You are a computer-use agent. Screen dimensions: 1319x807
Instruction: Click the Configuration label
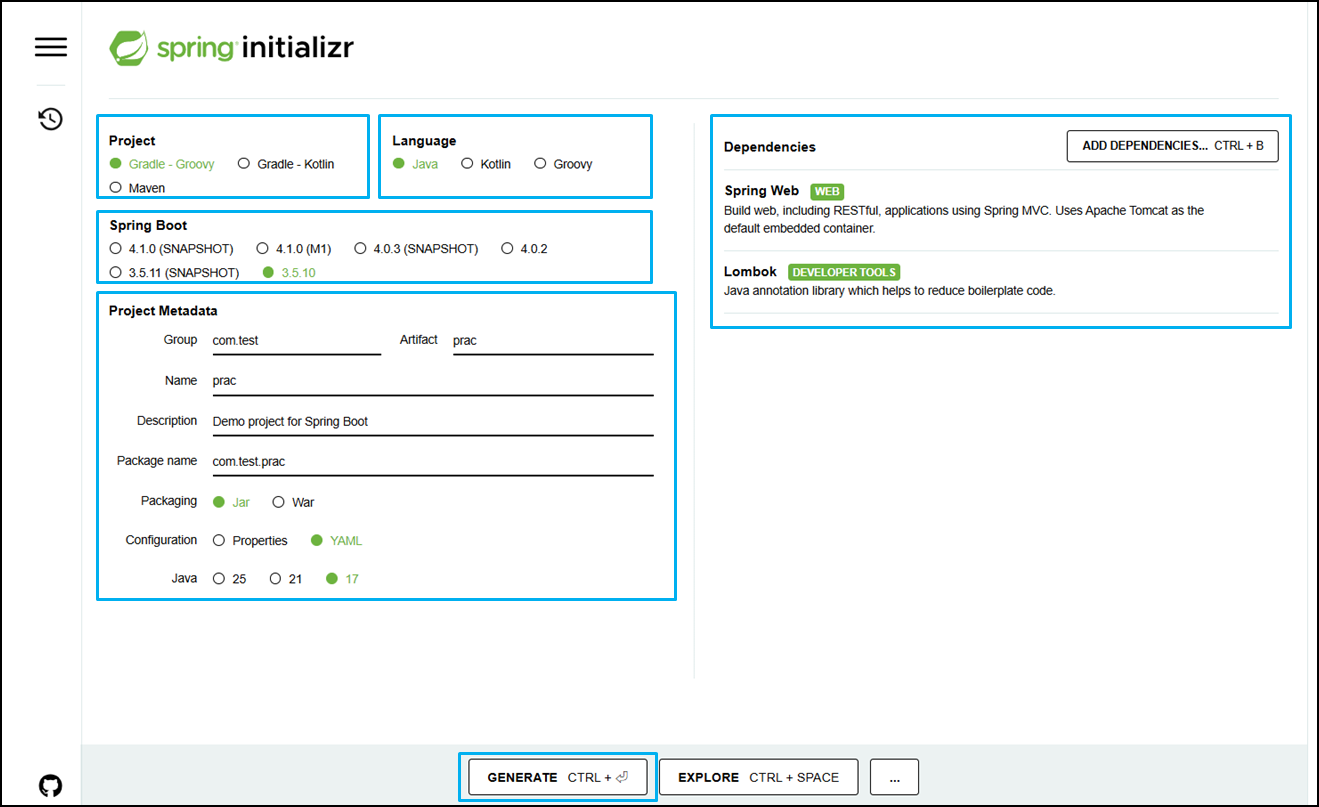pos(161,540)
